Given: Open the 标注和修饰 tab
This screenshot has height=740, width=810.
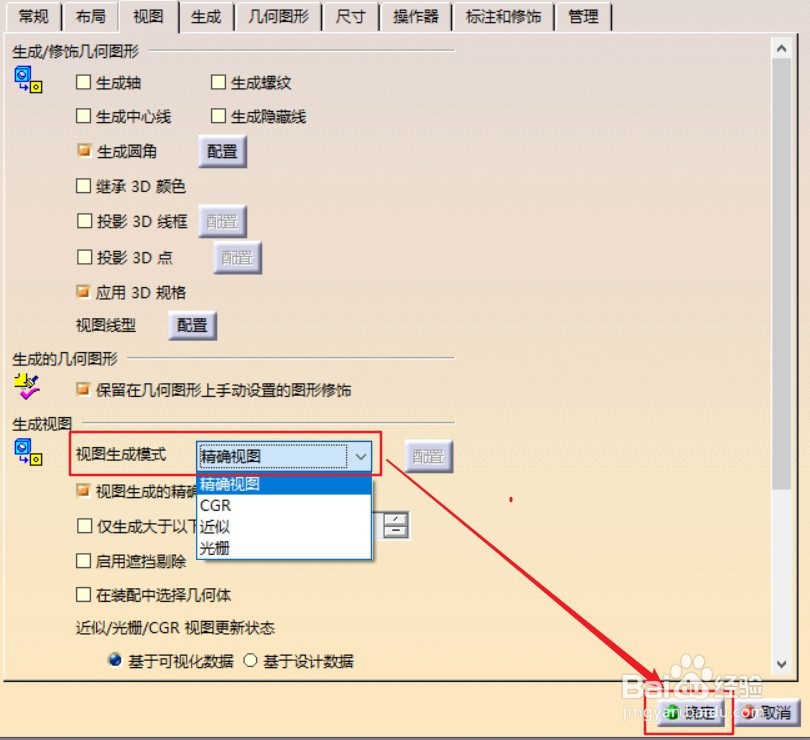Looking at the screenshot, I should [503, 16].
